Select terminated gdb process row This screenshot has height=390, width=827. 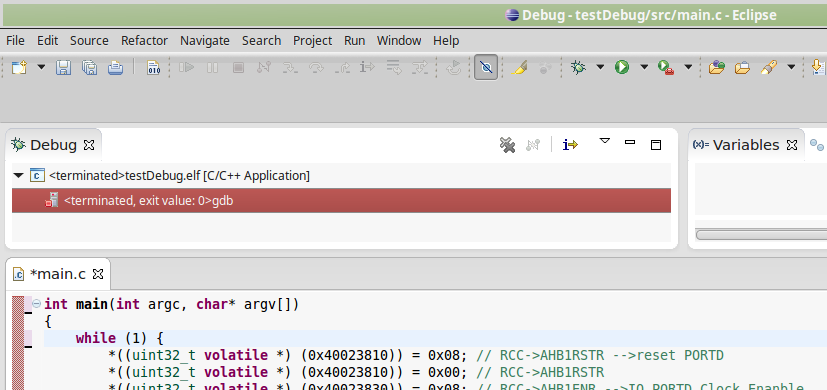pyautogui.click(x=341, y=201)
